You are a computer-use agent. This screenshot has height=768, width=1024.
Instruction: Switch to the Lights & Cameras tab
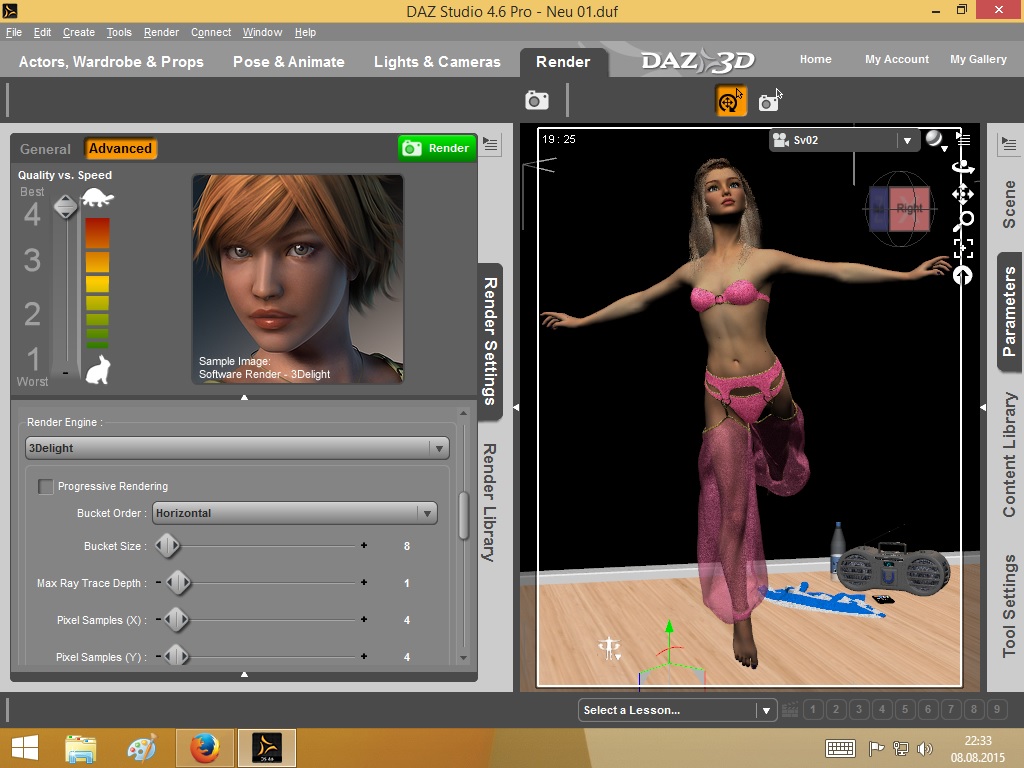[437, 62]
